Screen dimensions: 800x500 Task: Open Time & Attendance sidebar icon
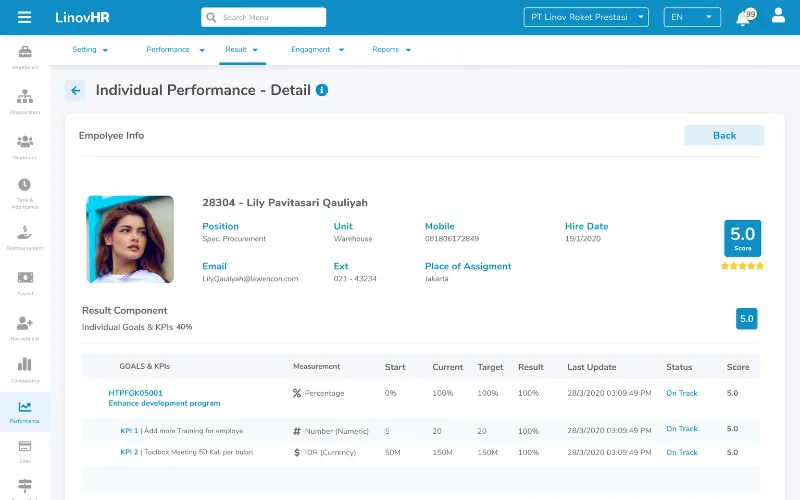pos(25,190)
